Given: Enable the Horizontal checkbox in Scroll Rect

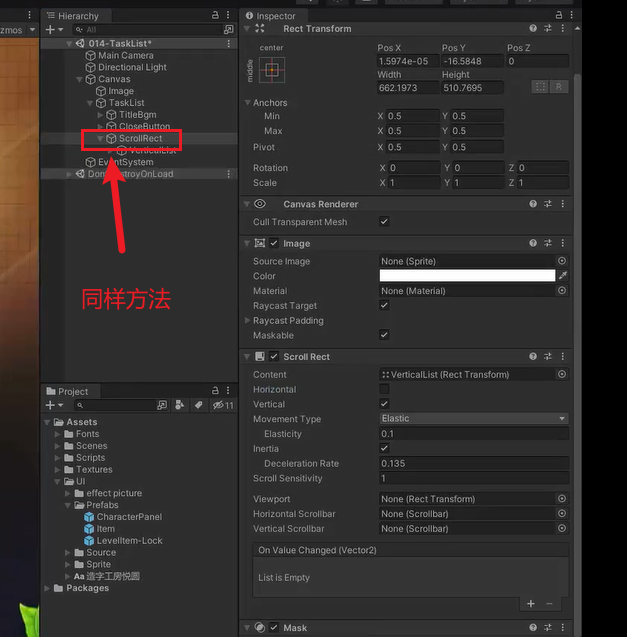Looking at the screenshot, I should [x=385, y=389].
